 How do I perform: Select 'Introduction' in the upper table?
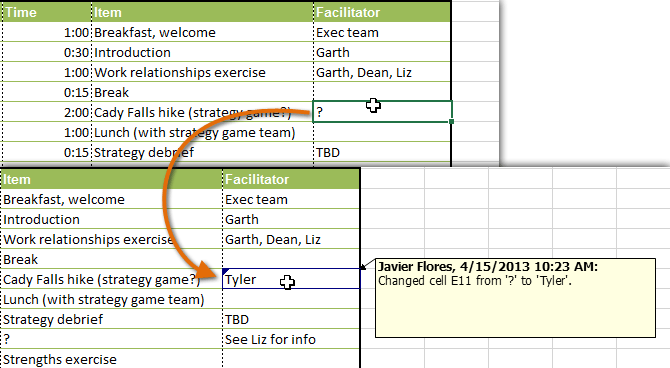(202, 53)
